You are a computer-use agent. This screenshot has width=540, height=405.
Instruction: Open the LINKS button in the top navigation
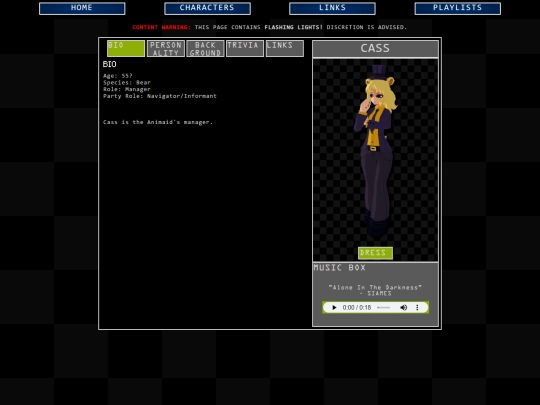(332, 9)
